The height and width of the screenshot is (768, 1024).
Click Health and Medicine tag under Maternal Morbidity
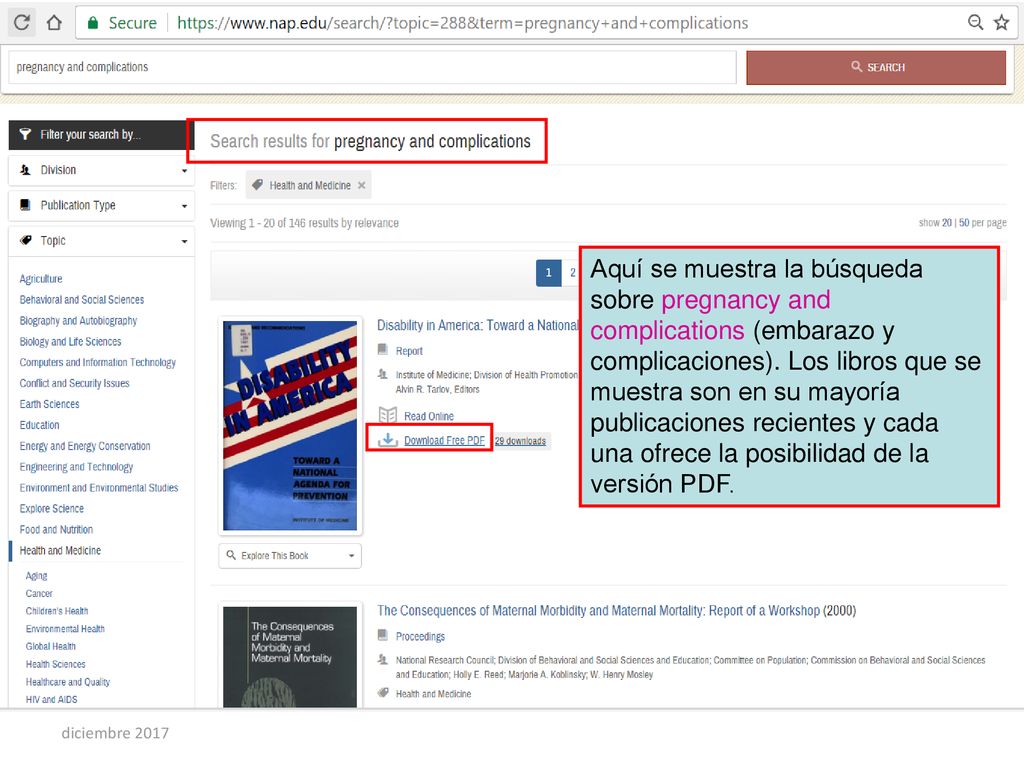pos(433,694)
